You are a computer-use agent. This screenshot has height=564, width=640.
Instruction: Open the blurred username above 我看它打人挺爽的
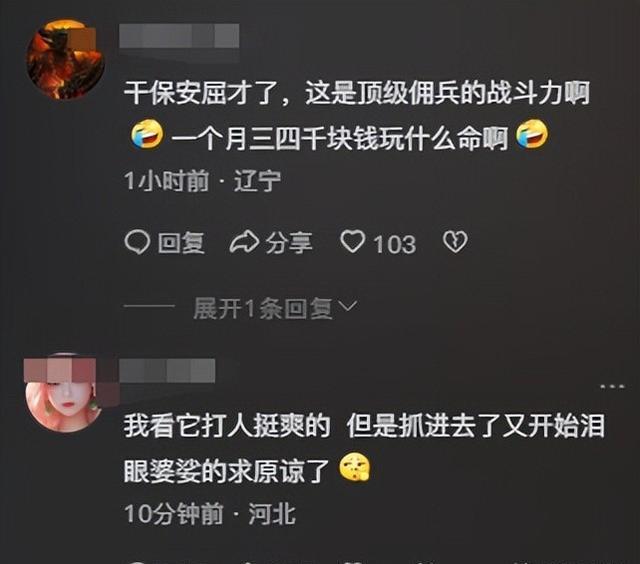click(x=167, y=371)
